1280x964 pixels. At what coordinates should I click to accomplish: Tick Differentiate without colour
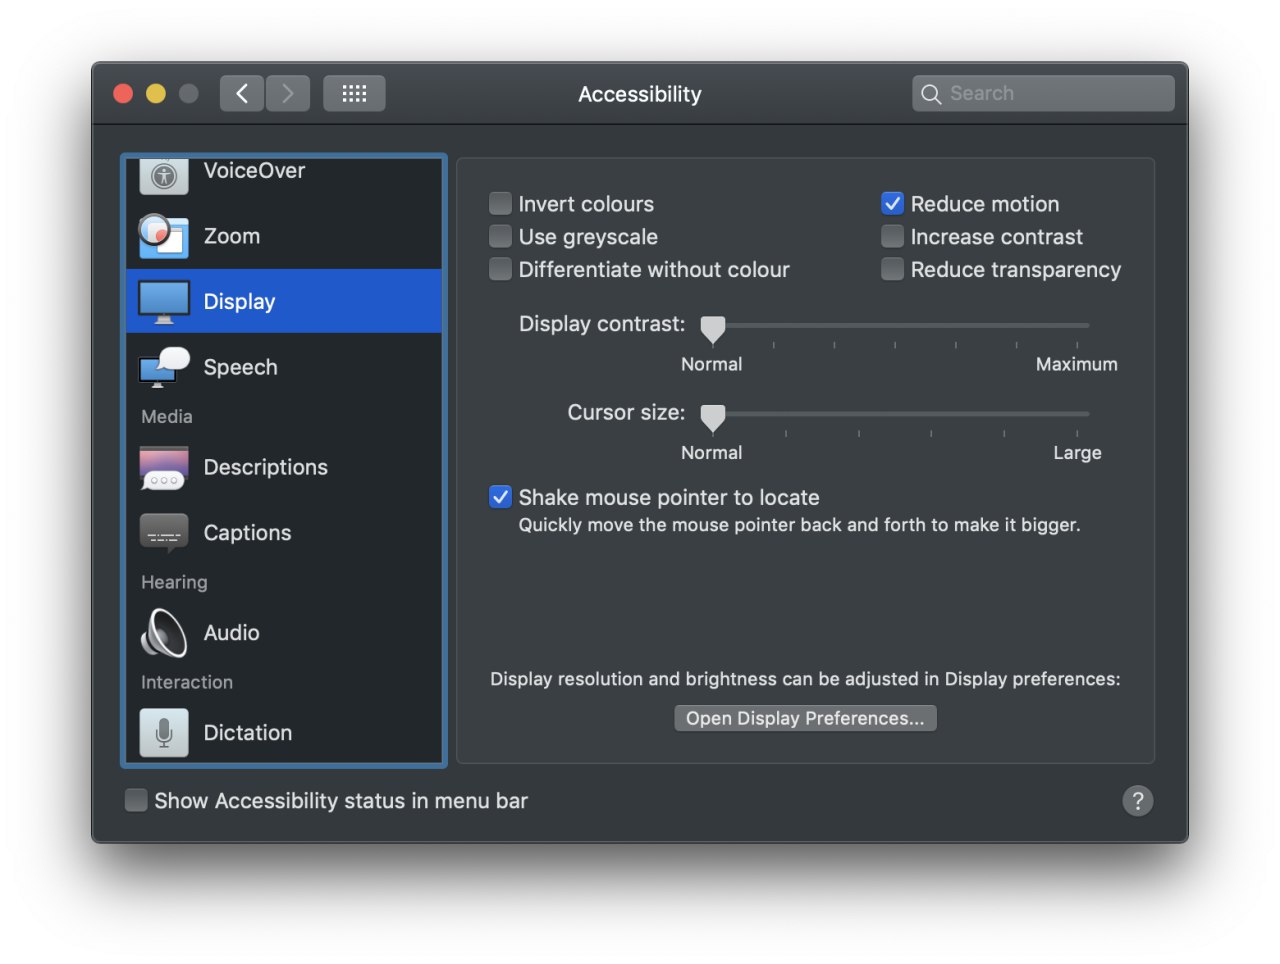pyautogui.click(x=500, y=270)
